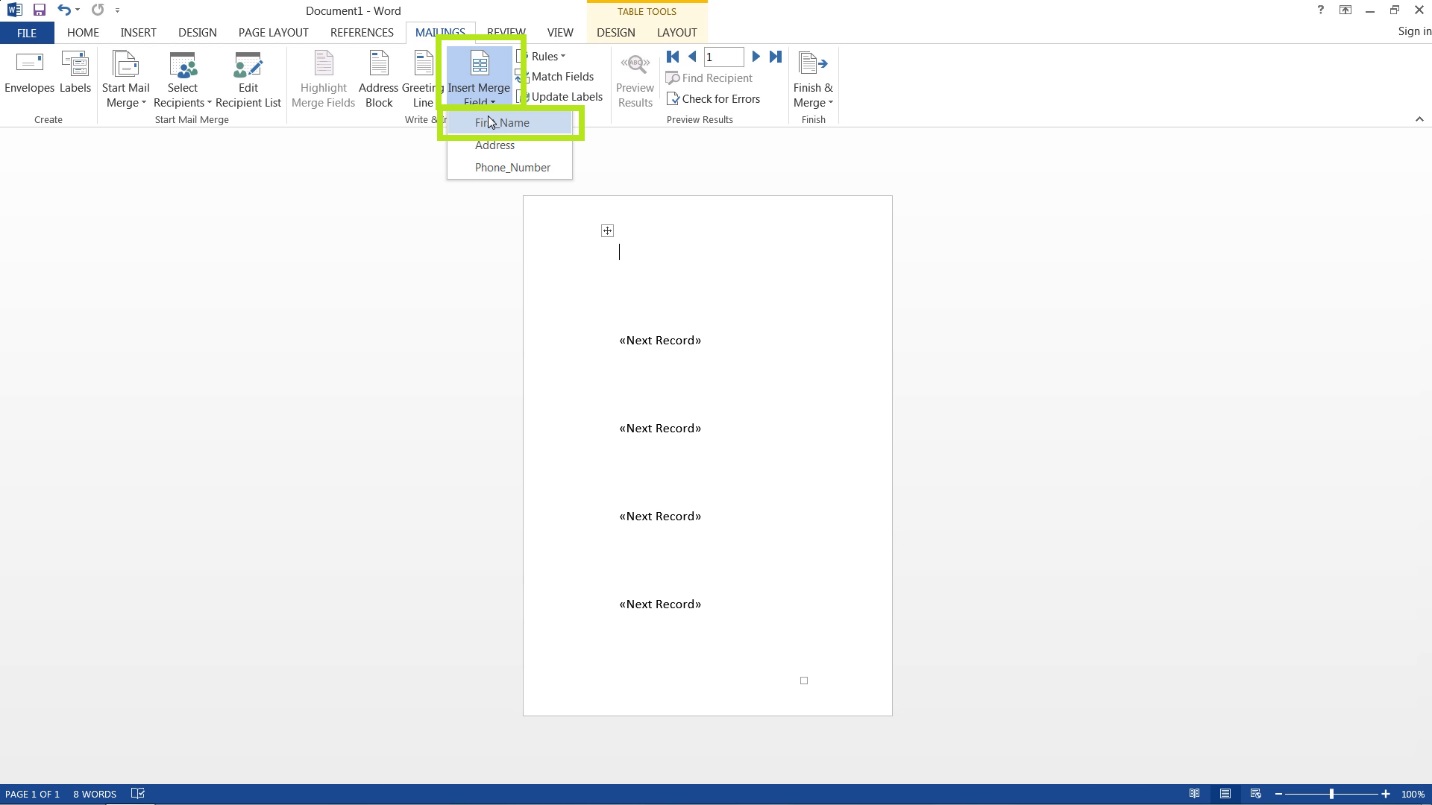Switch to the REFERENCES tab

pyautogui.click(x=362, y=32)
